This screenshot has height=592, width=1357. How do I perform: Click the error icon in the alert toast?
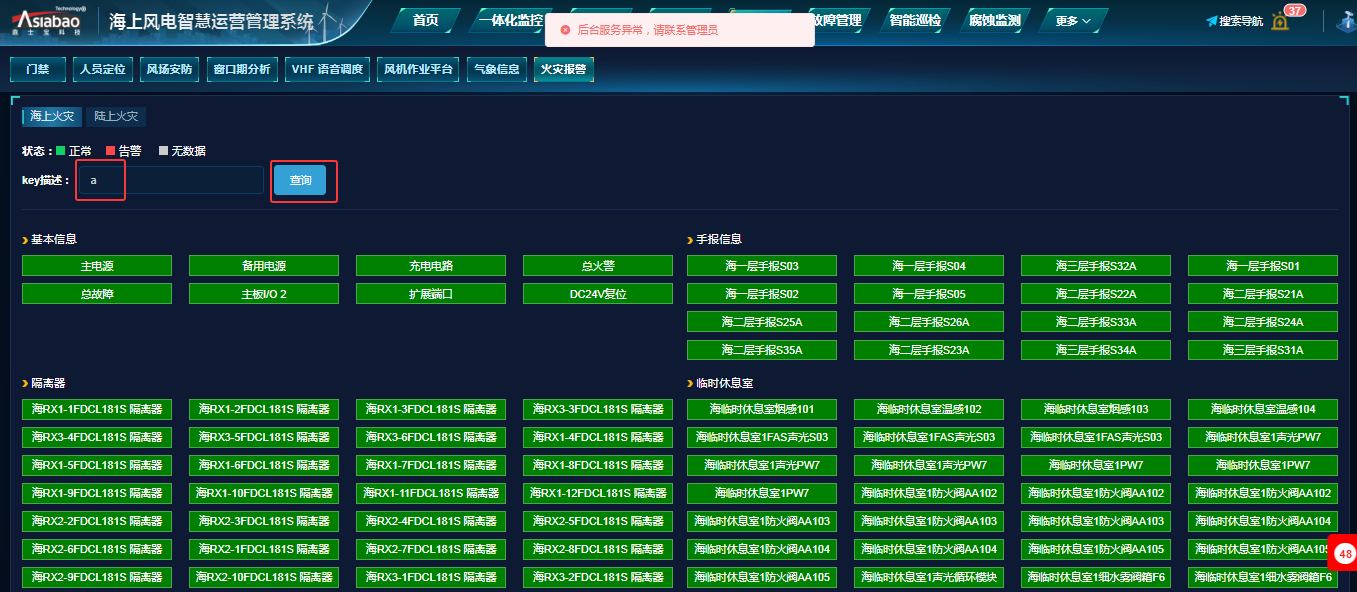[565, 30]
